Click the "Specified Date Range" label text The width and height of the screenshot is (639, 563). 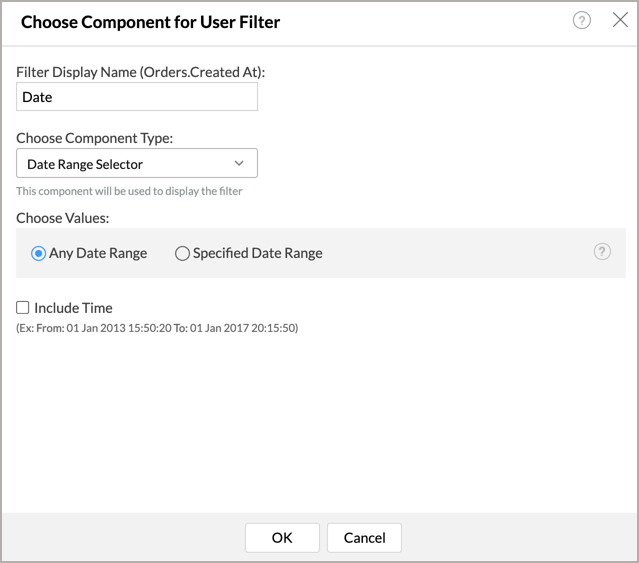257,254
